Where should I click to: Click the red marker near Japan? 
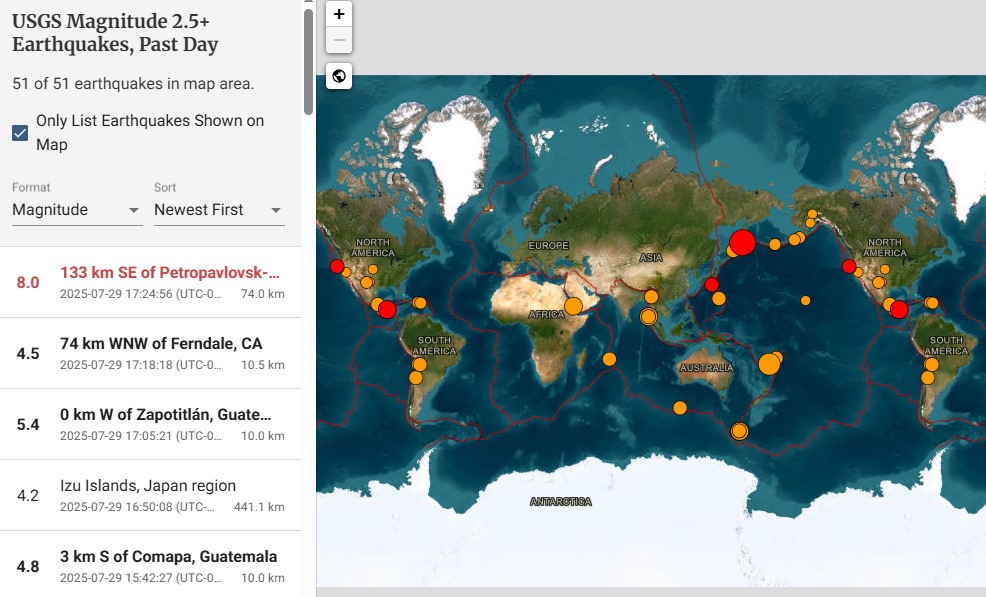[x=712, y=284]
